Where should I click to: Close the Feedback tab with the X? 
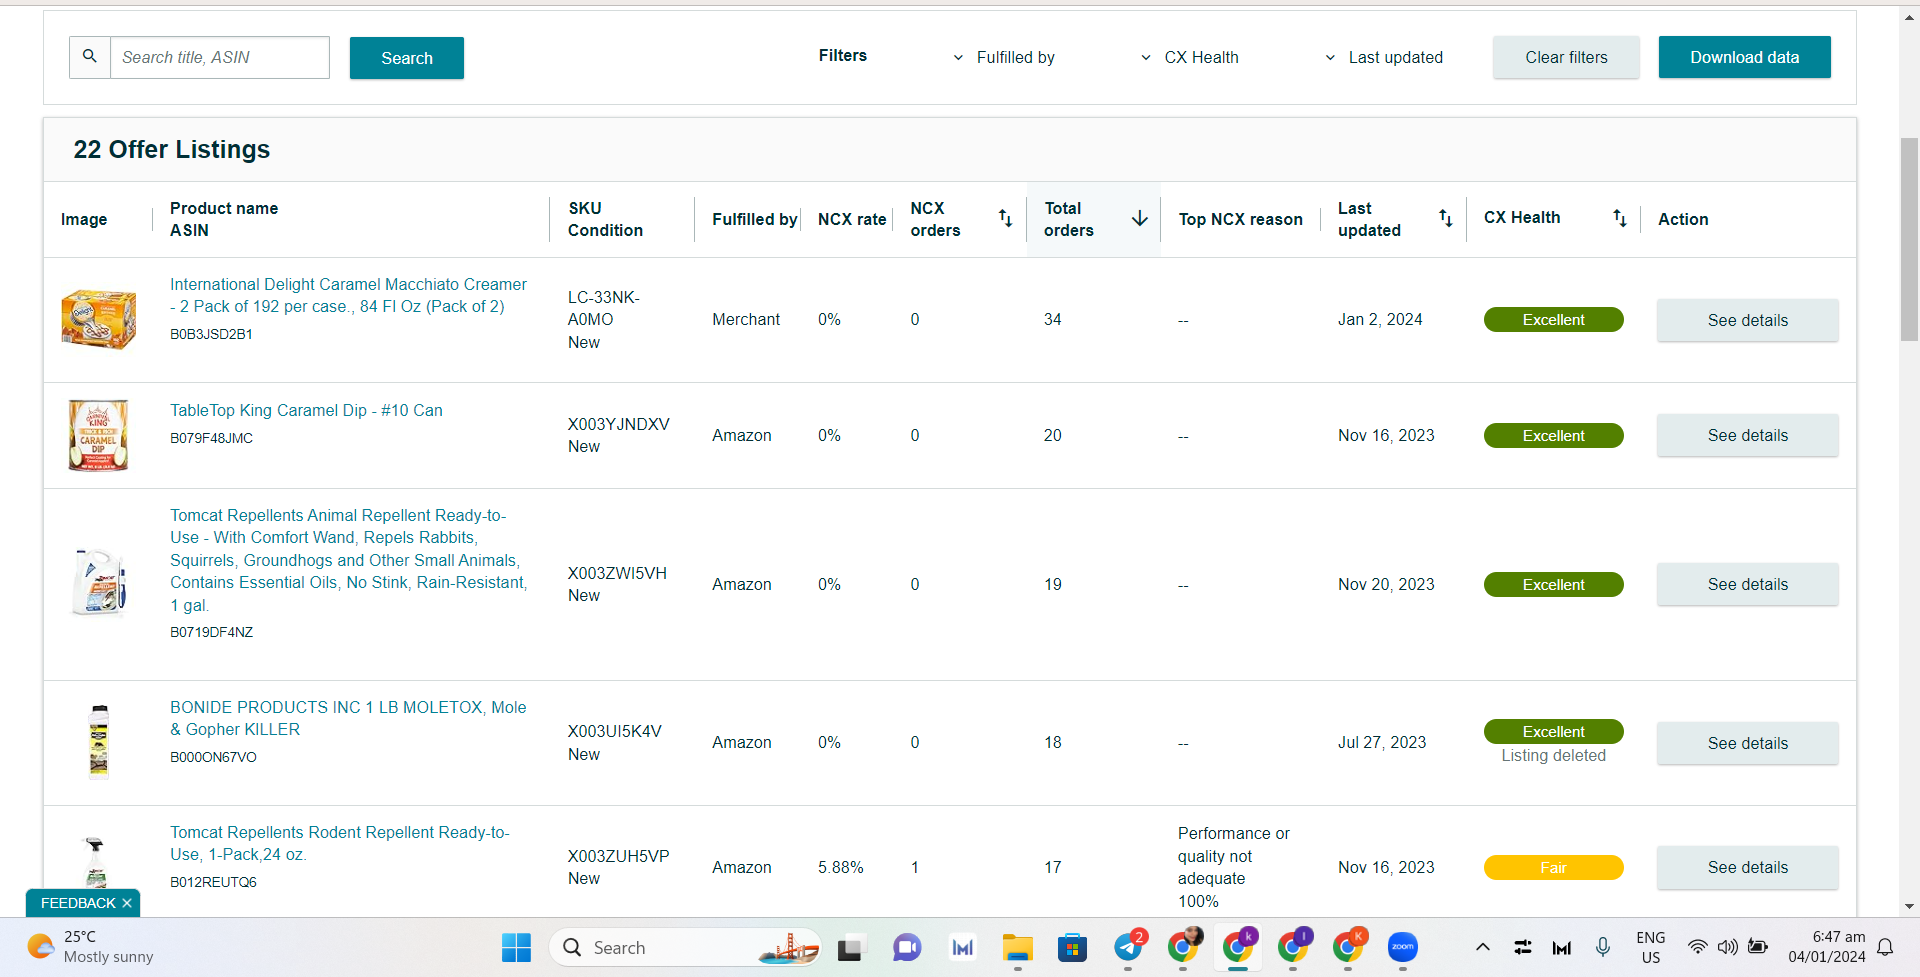(127, 903)
